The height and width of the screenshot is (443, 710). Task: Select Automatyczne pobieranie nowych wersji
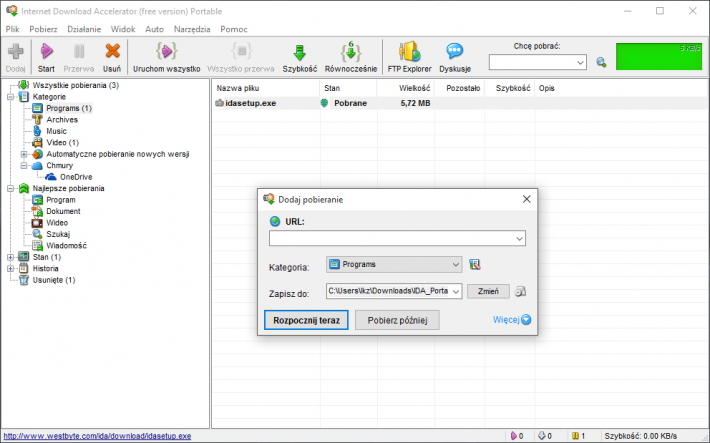[x=118, y=154]
